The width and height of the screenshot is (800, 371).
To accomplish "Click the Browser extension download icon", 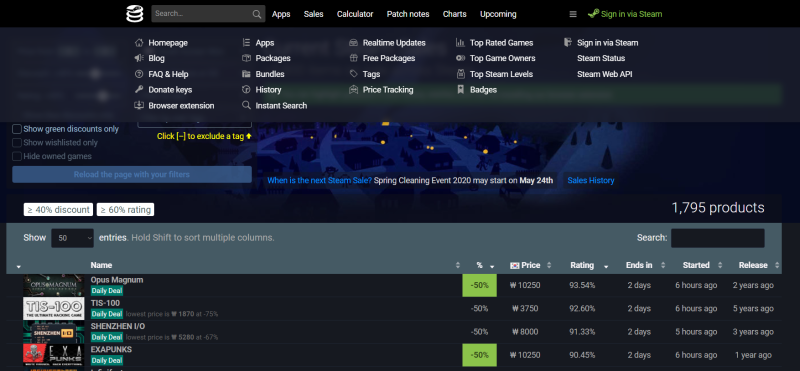I will coord(139,105).
